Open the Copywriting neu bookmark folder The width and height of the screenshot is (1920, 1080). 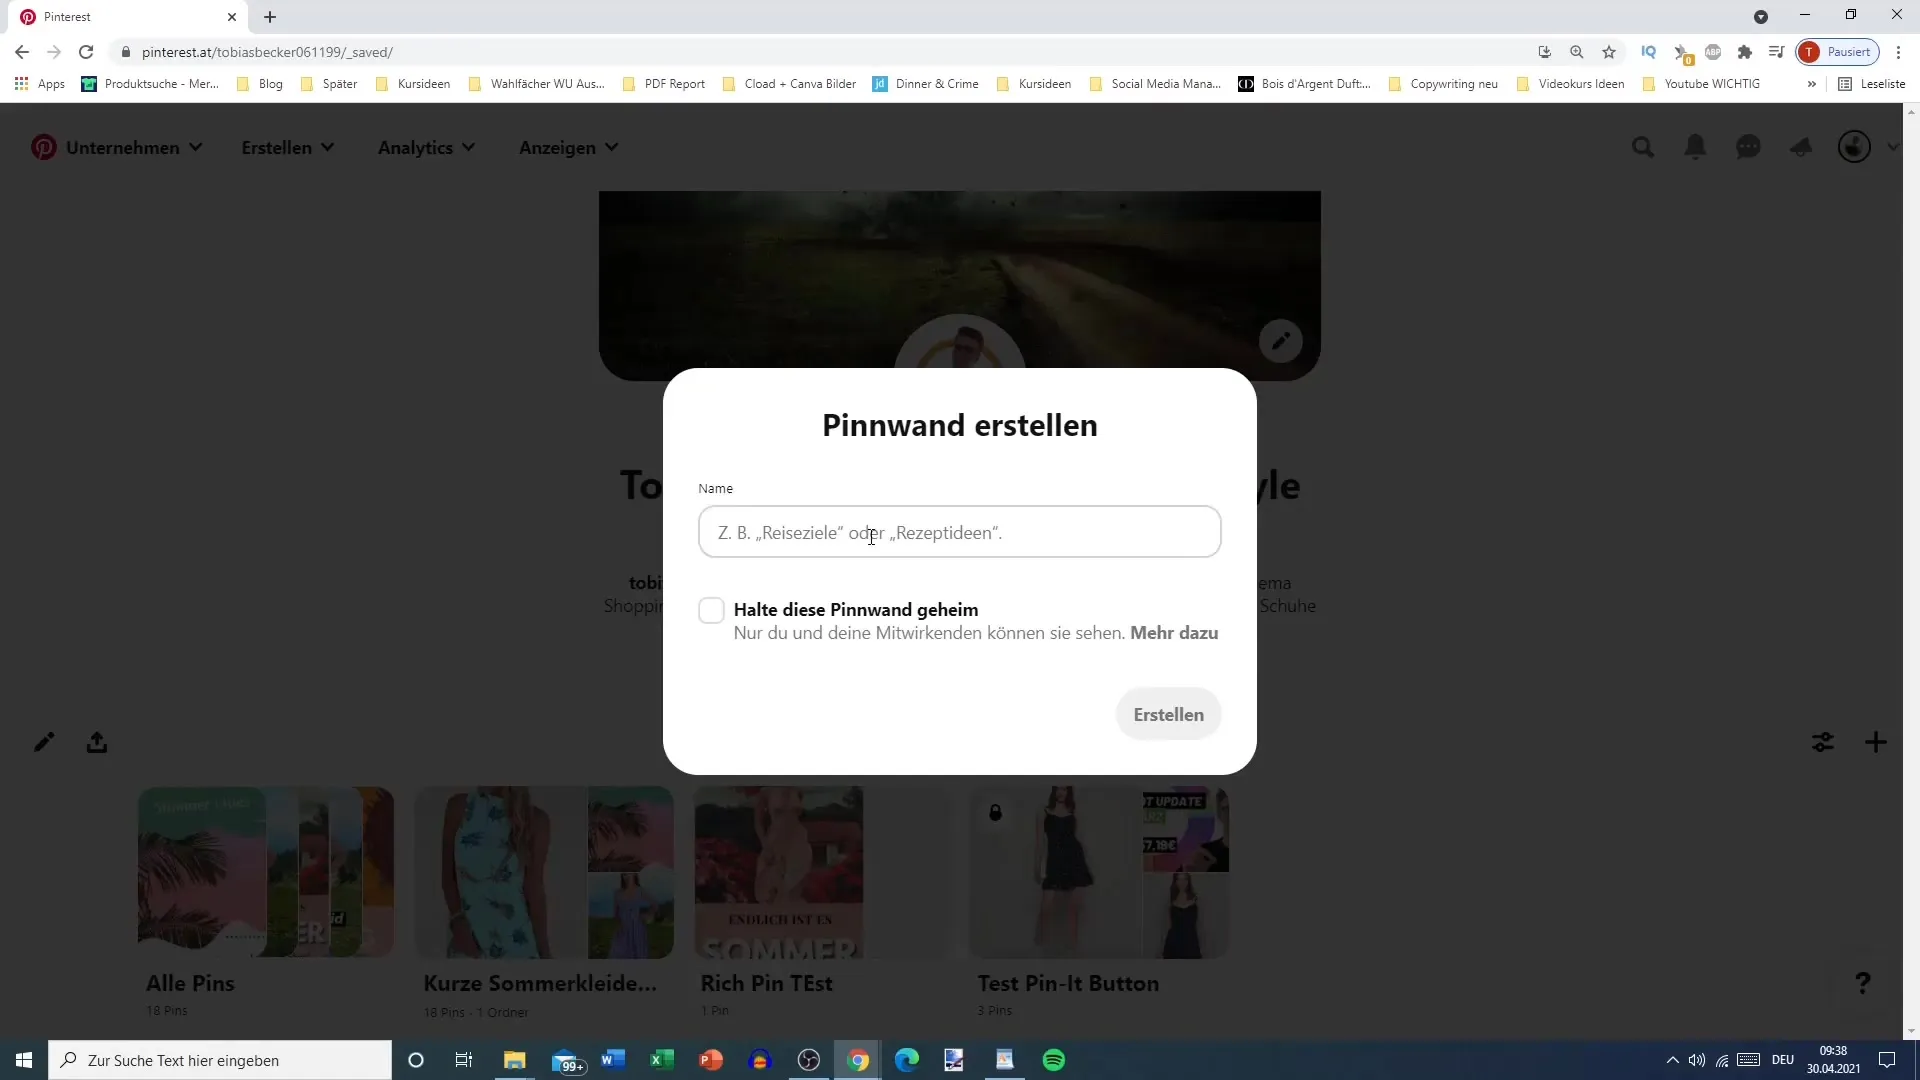coord(1443,84)
